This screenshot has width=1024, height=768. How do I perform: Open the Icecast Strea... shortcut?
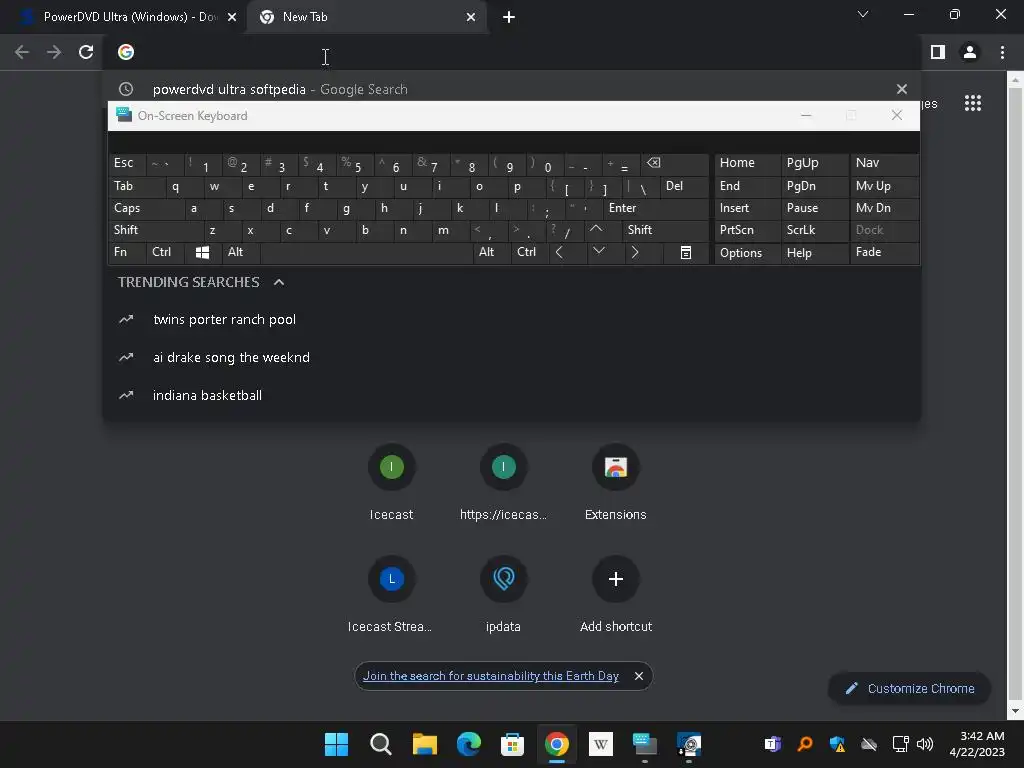pos(391,596)
